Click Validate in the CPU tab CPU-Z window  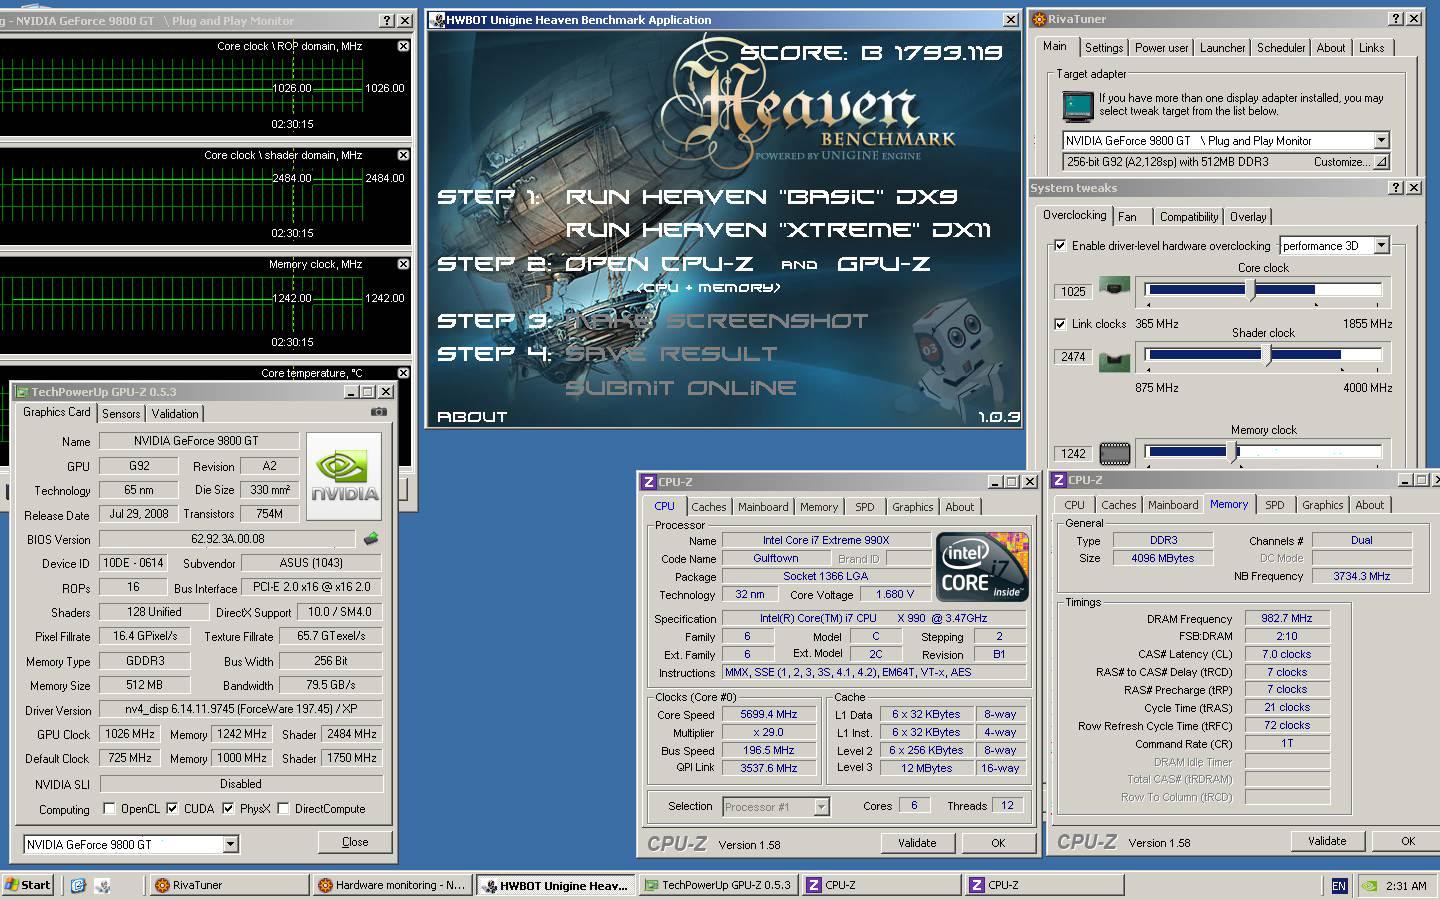coord(917,843)
